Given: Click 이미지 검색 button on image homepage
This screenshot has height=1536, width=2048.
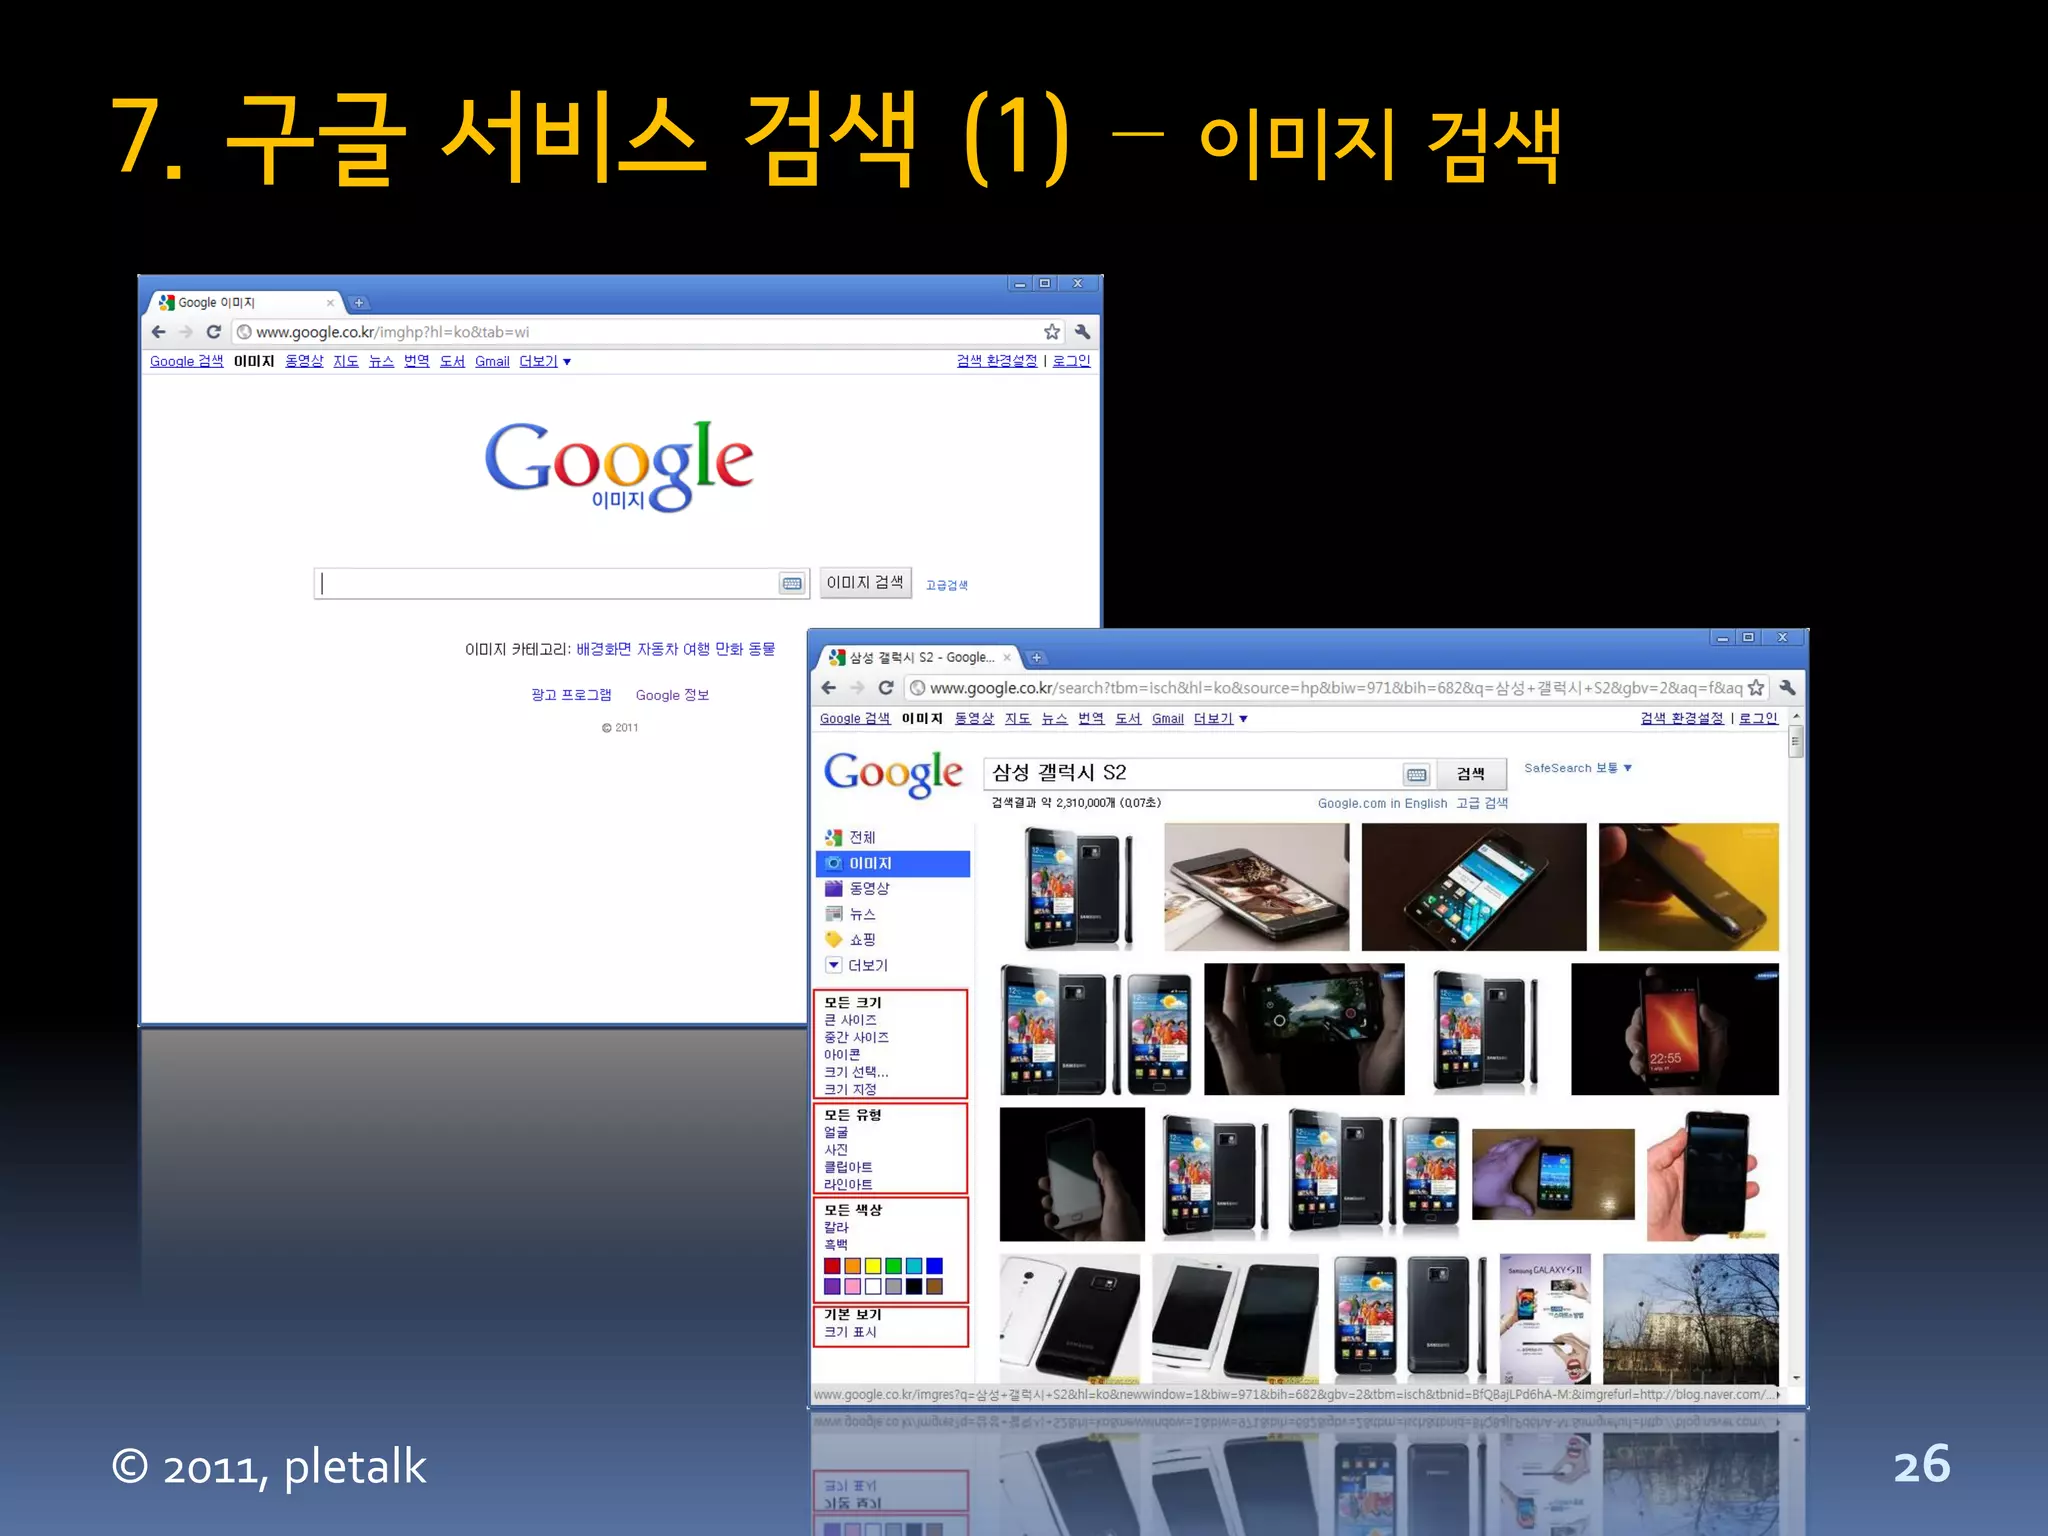Looking at the screenshot, I should (865, 582).
